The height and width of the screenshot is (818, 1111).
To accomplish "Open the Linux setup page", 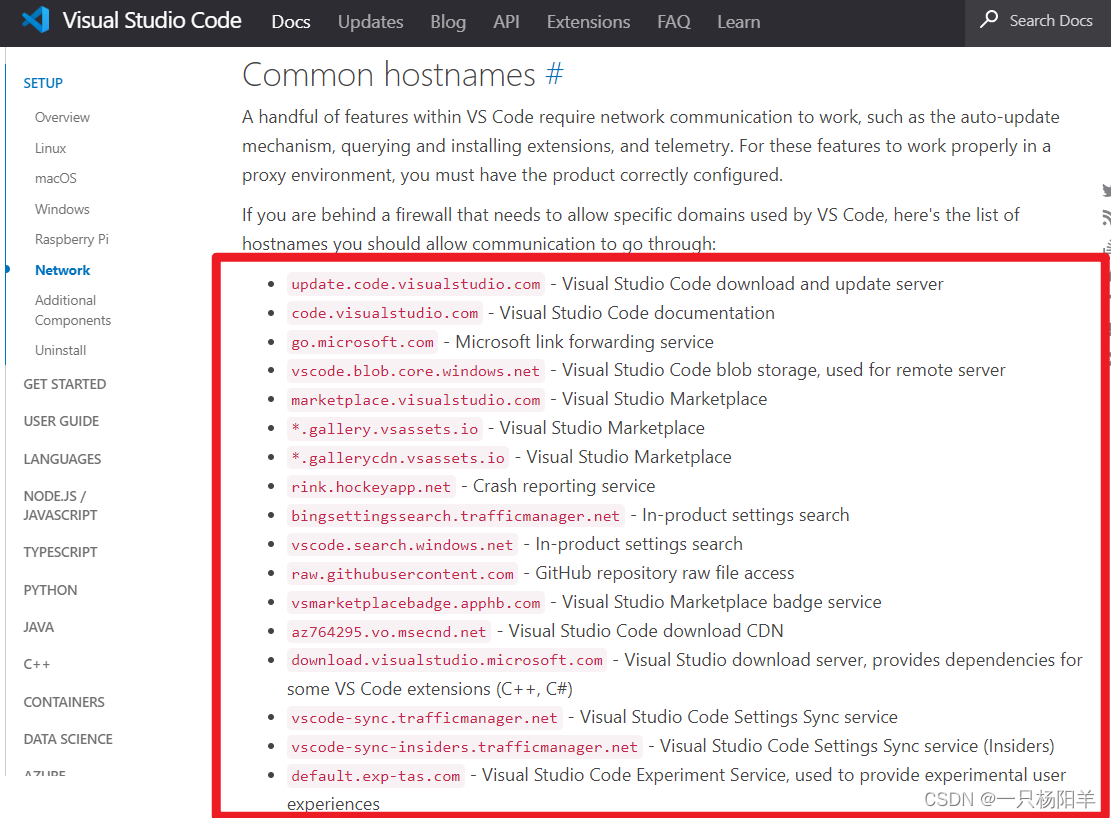I will coord(50,148).
